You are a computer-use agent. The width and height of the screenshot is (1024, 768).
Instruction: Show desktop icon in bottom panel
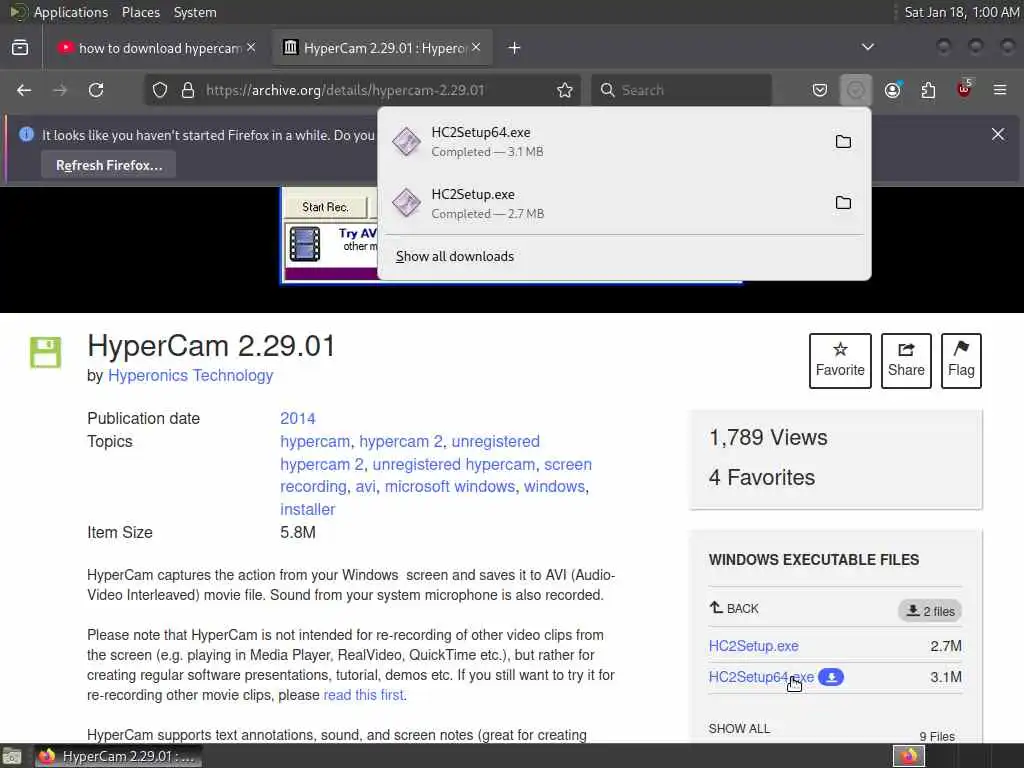[x=12, y=756]
